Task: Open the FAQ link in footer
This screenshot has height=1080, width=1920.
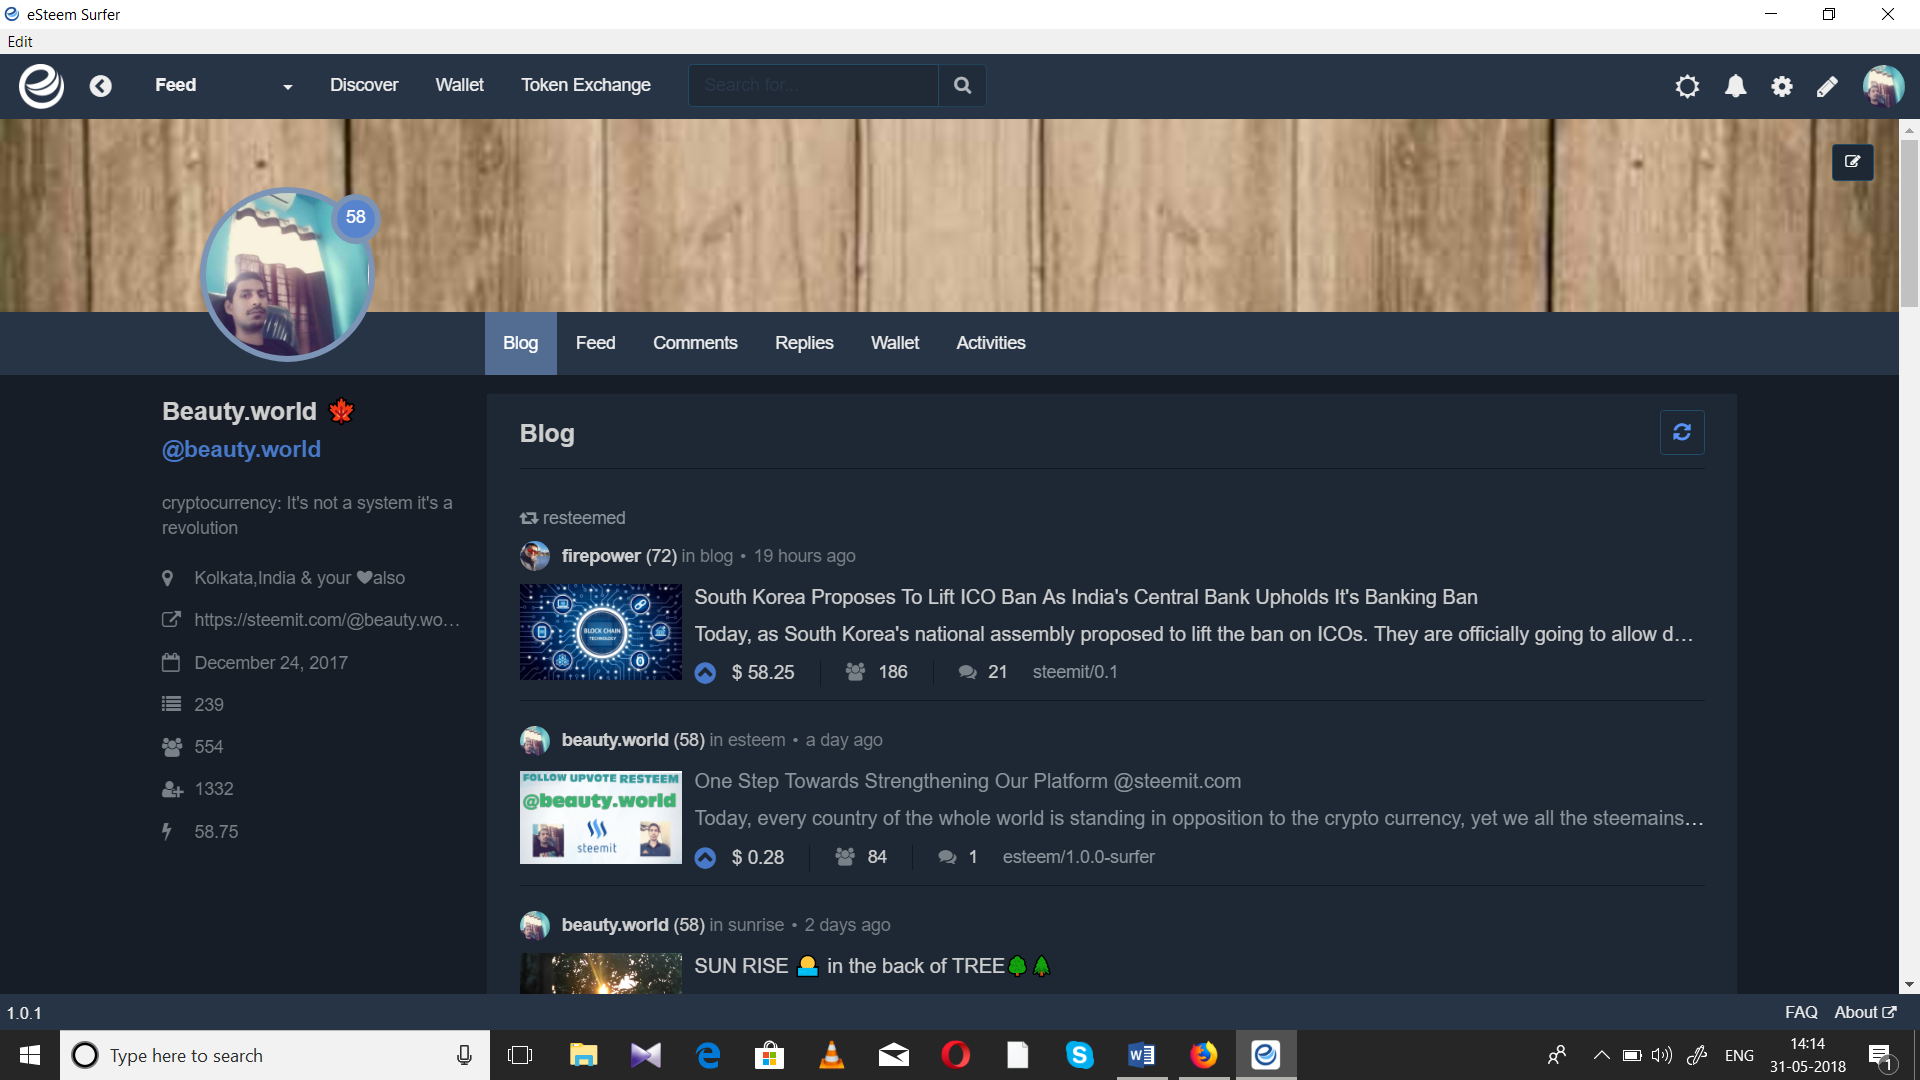Action: 1801,1013
